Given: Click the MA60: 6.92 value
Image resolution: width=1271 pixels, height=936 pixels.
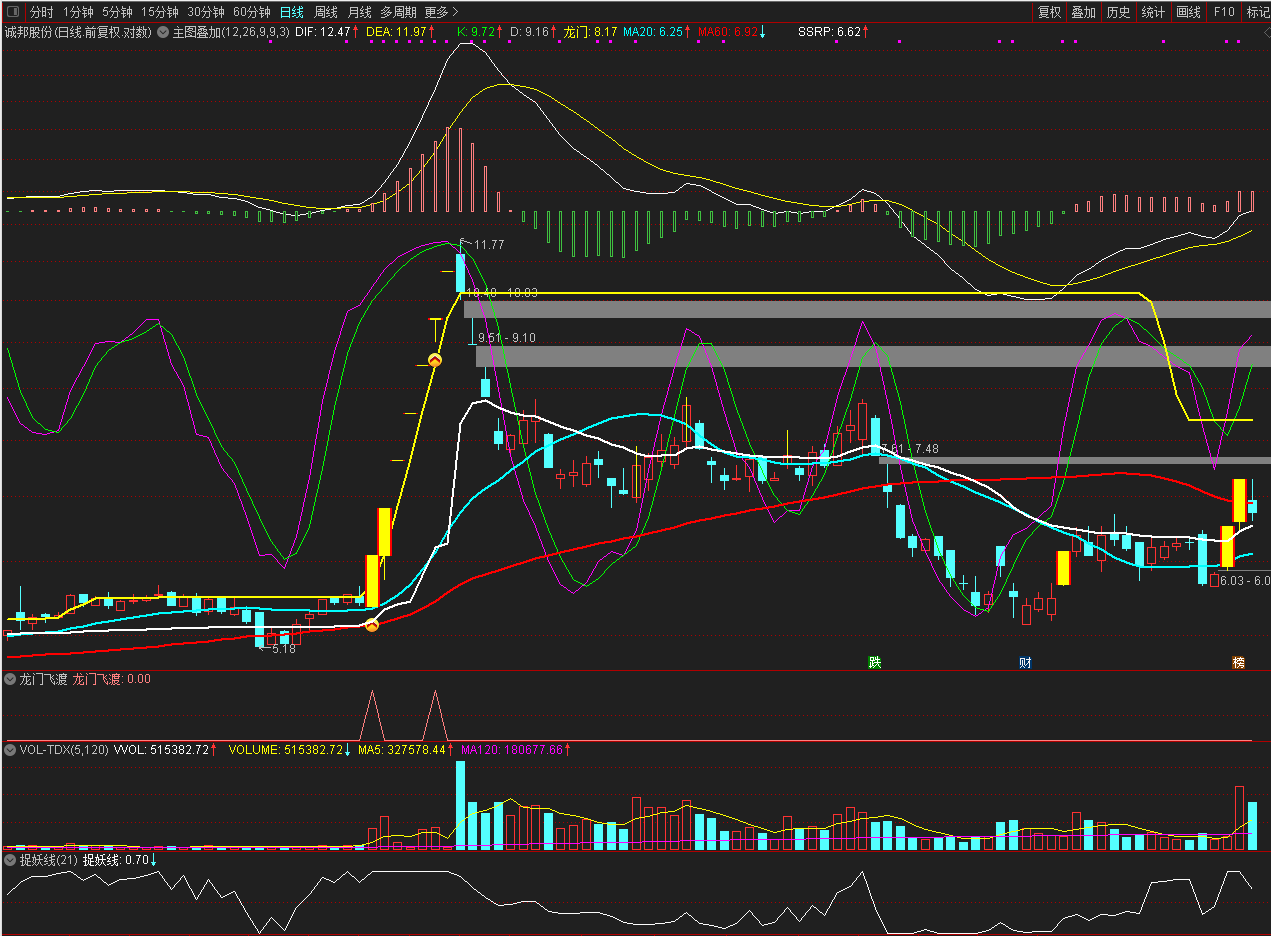Looking at the screenshot, I should pyautogui.click(x=728, y=32).
